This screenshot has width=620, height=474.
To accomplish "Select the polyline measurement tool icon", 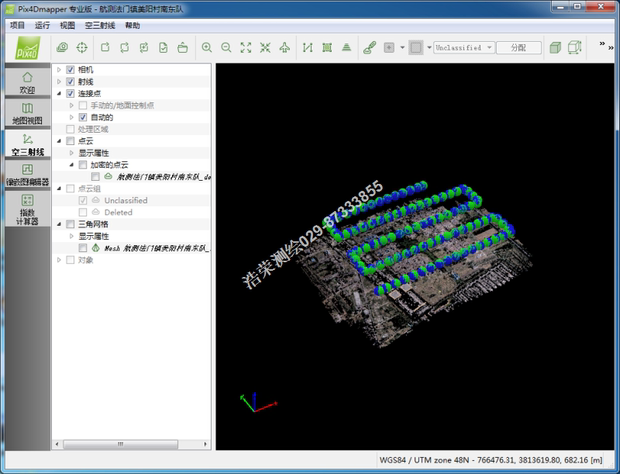I will point(308,48).
